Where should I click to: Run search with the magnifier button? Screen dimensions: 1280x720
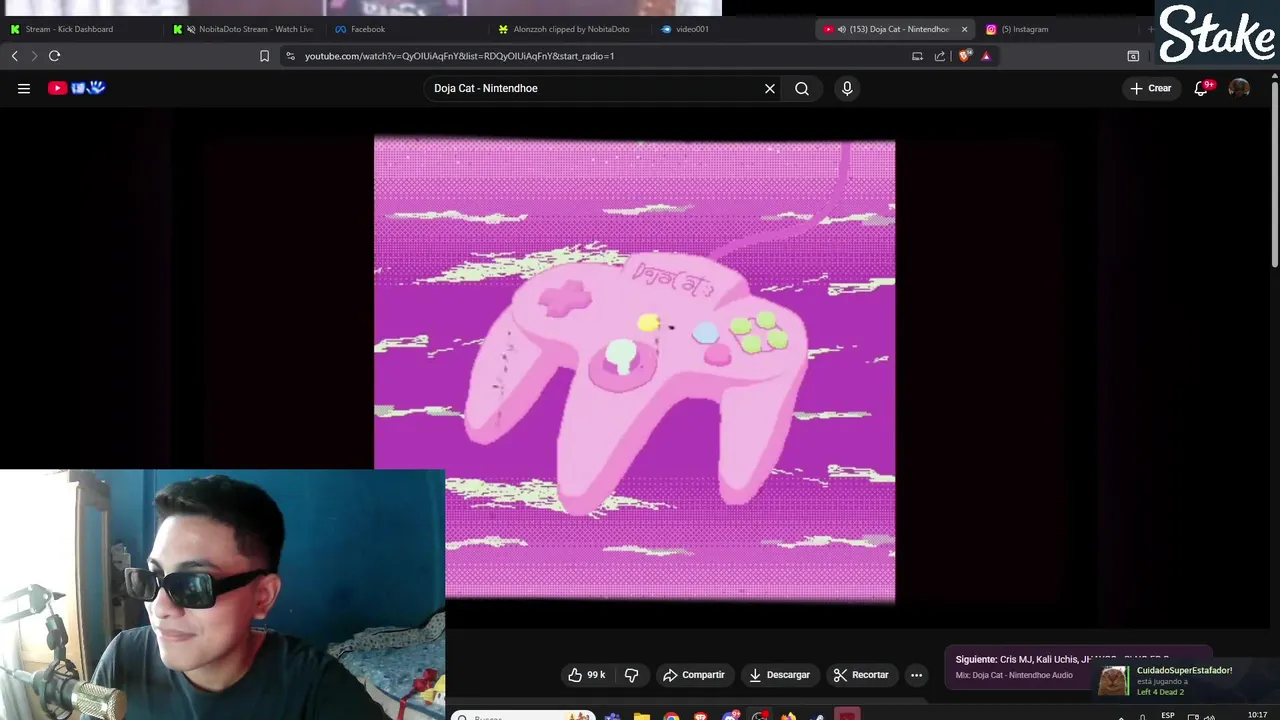click(802, 88)
